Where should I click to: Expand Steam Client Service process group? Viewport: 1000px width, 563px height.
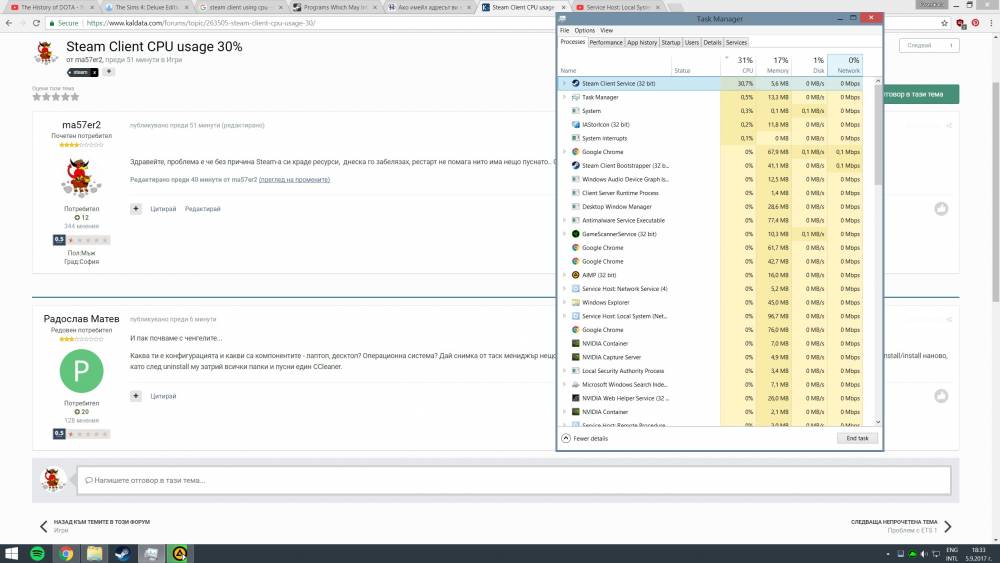[564, 84]
